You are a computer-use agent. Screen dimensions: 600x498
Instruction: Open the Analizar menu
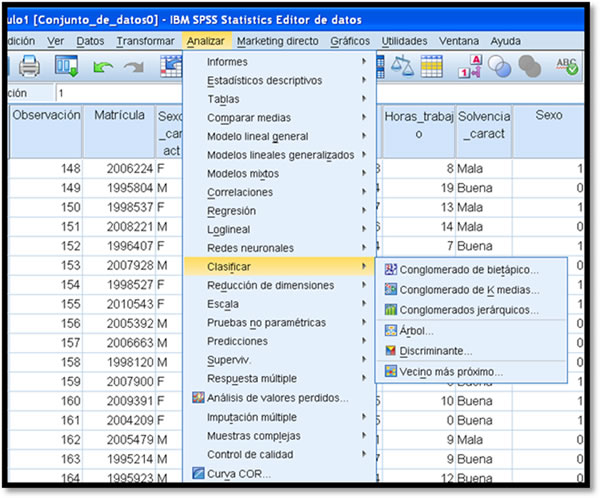click(205, 41)
